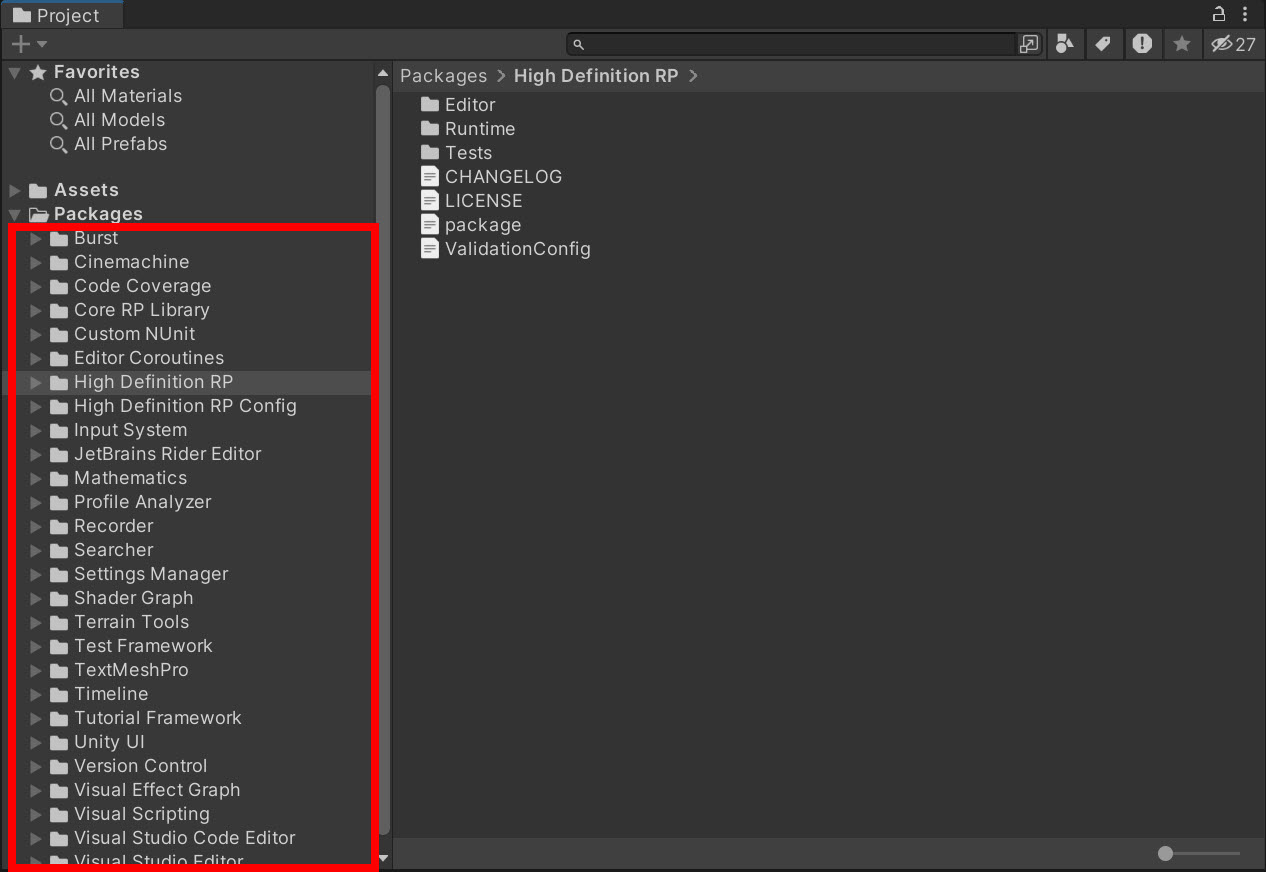Screen dimensions: 1266x872
Task: Open Search by Type filter
Action: (1065, 44)
